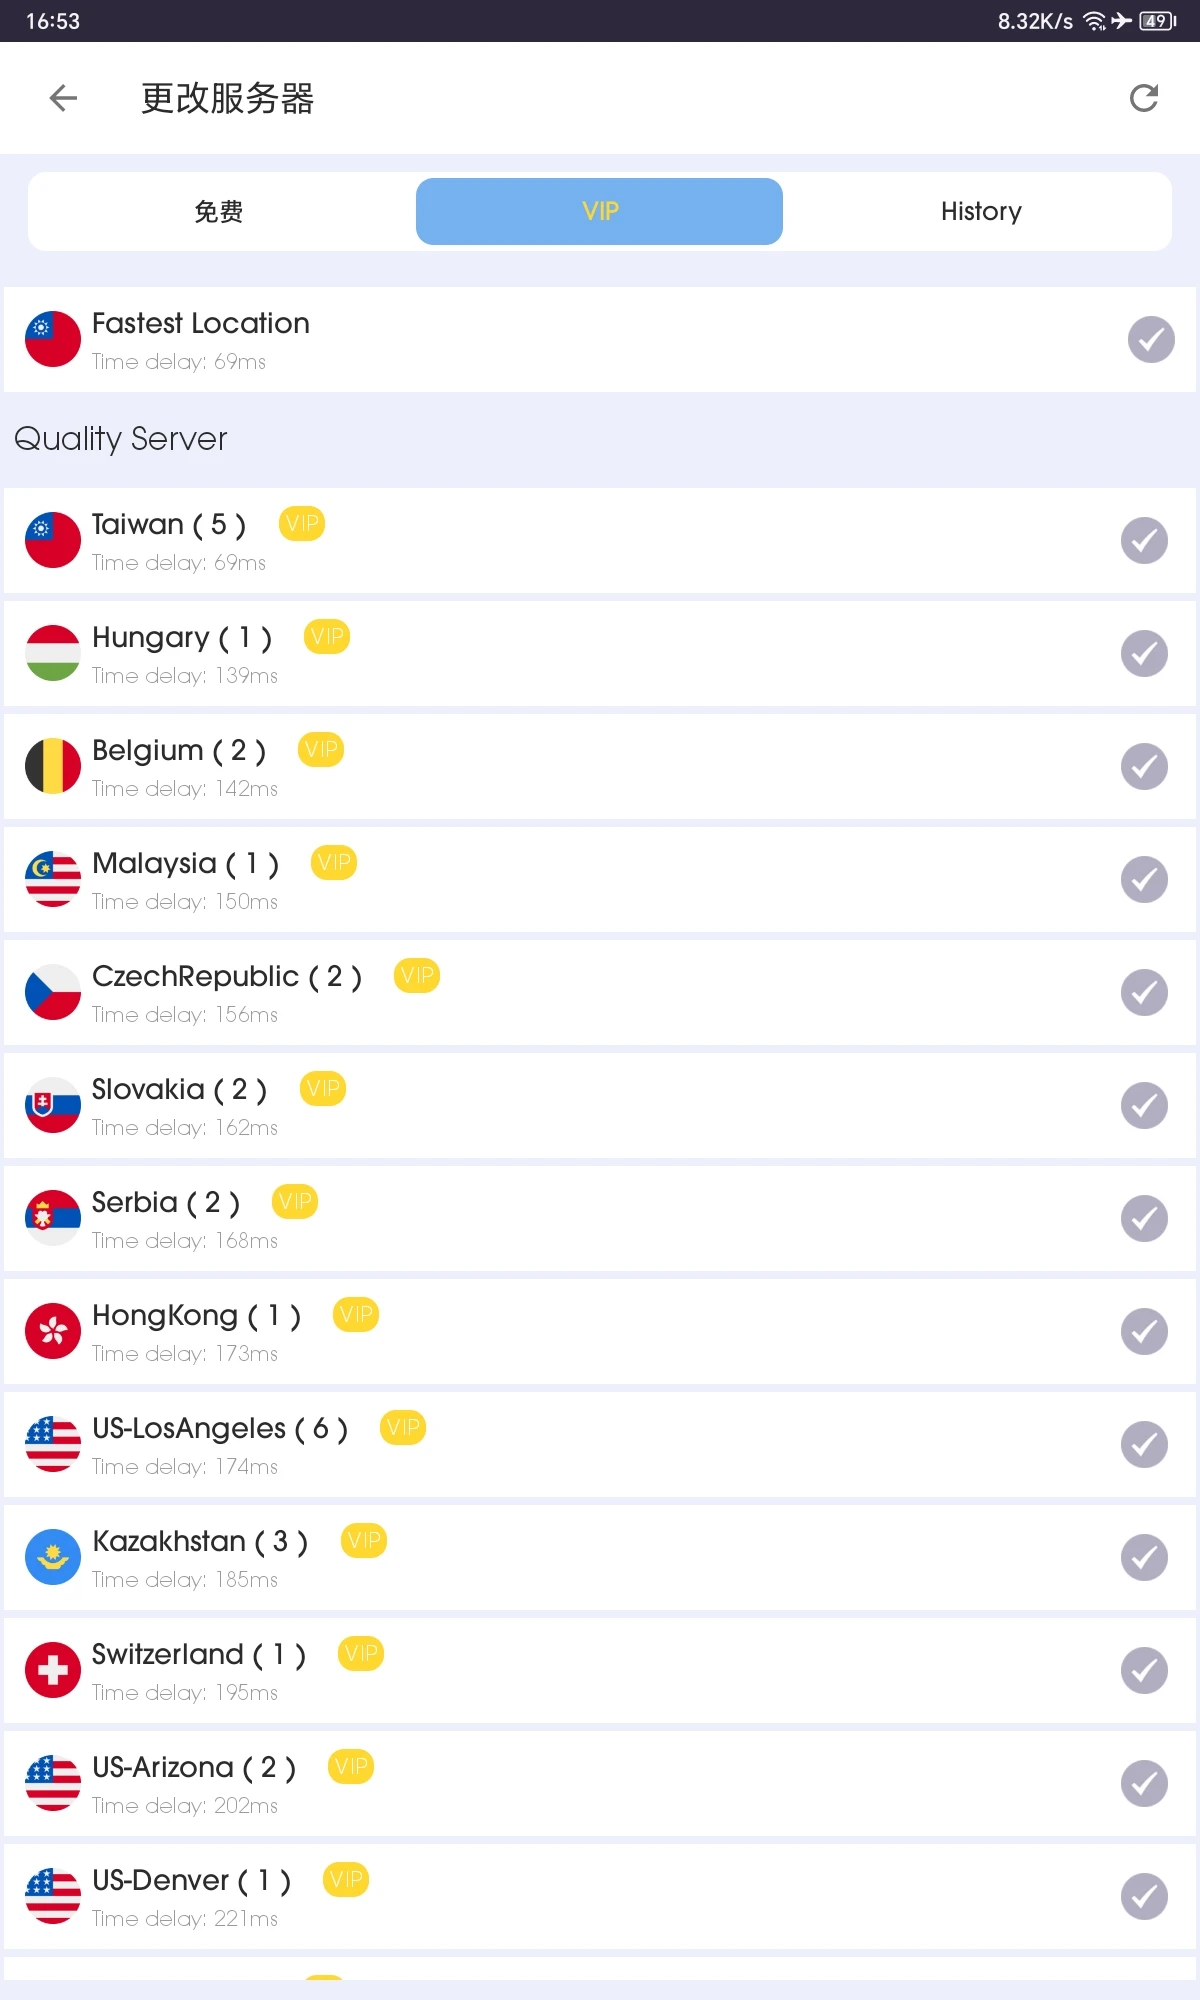Tap the HongKong flag icon
This screenshot has height=2000, width=1200.
pos(53,1331)
